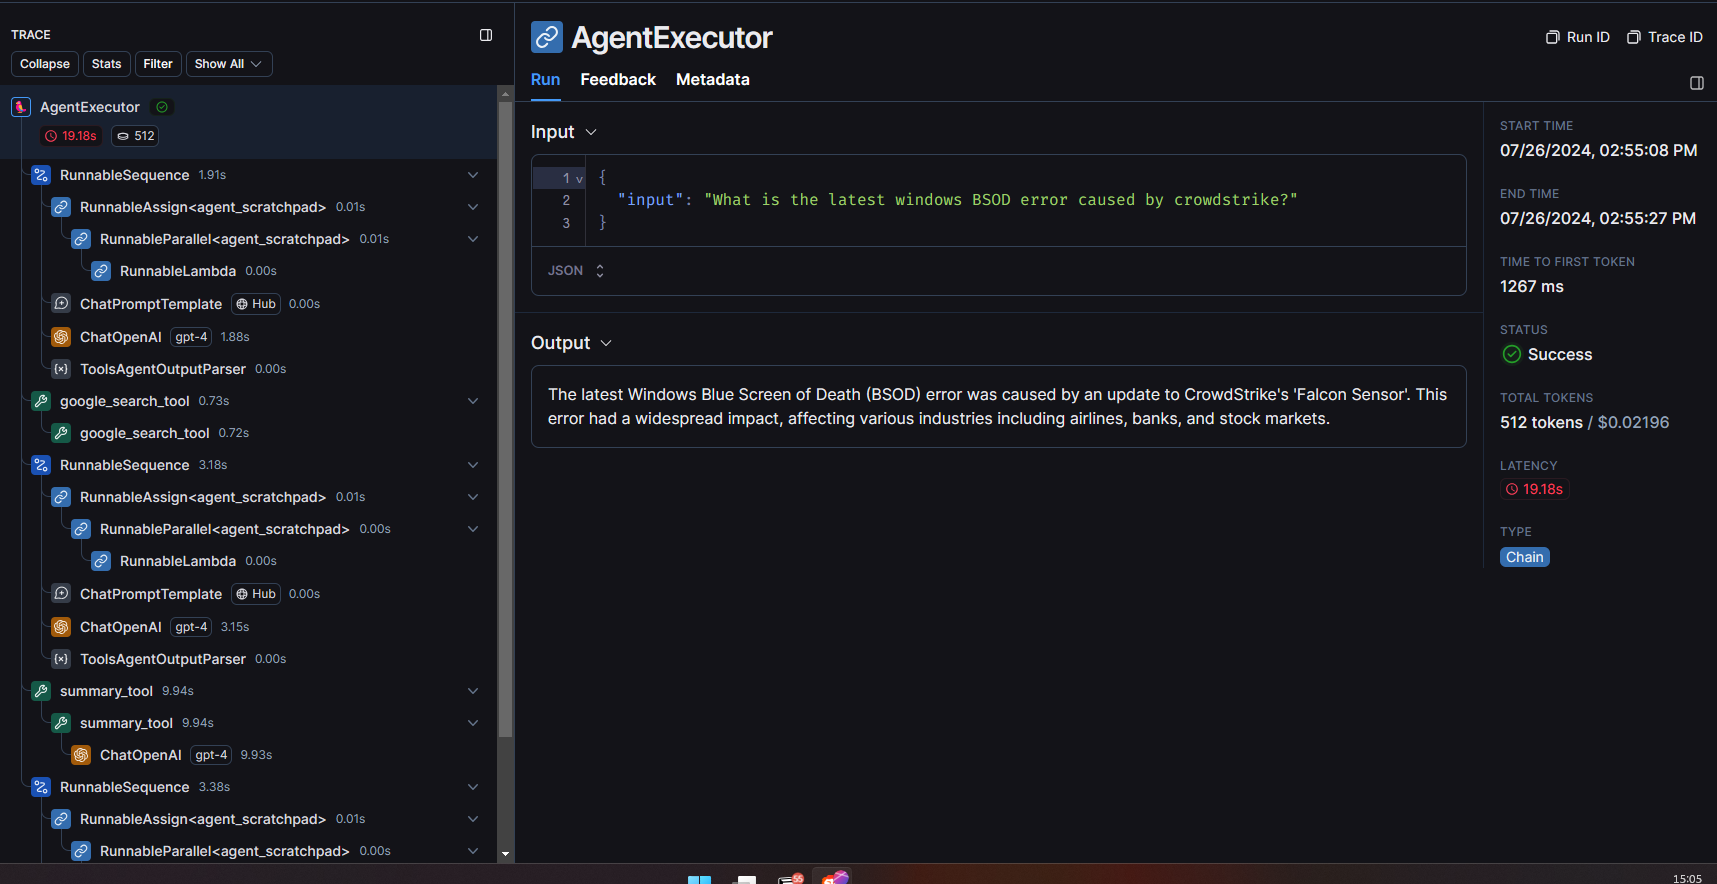Toggle the right details sidebar icon
This screenshot has height=884, width=1717.
click(1697, 83)
